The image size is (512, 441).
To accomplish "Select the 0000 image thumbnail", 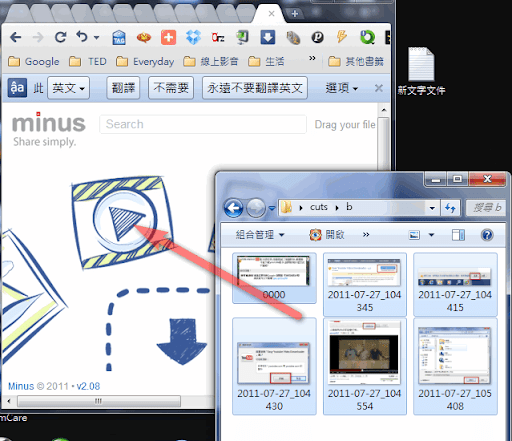I will pos(274,278).
